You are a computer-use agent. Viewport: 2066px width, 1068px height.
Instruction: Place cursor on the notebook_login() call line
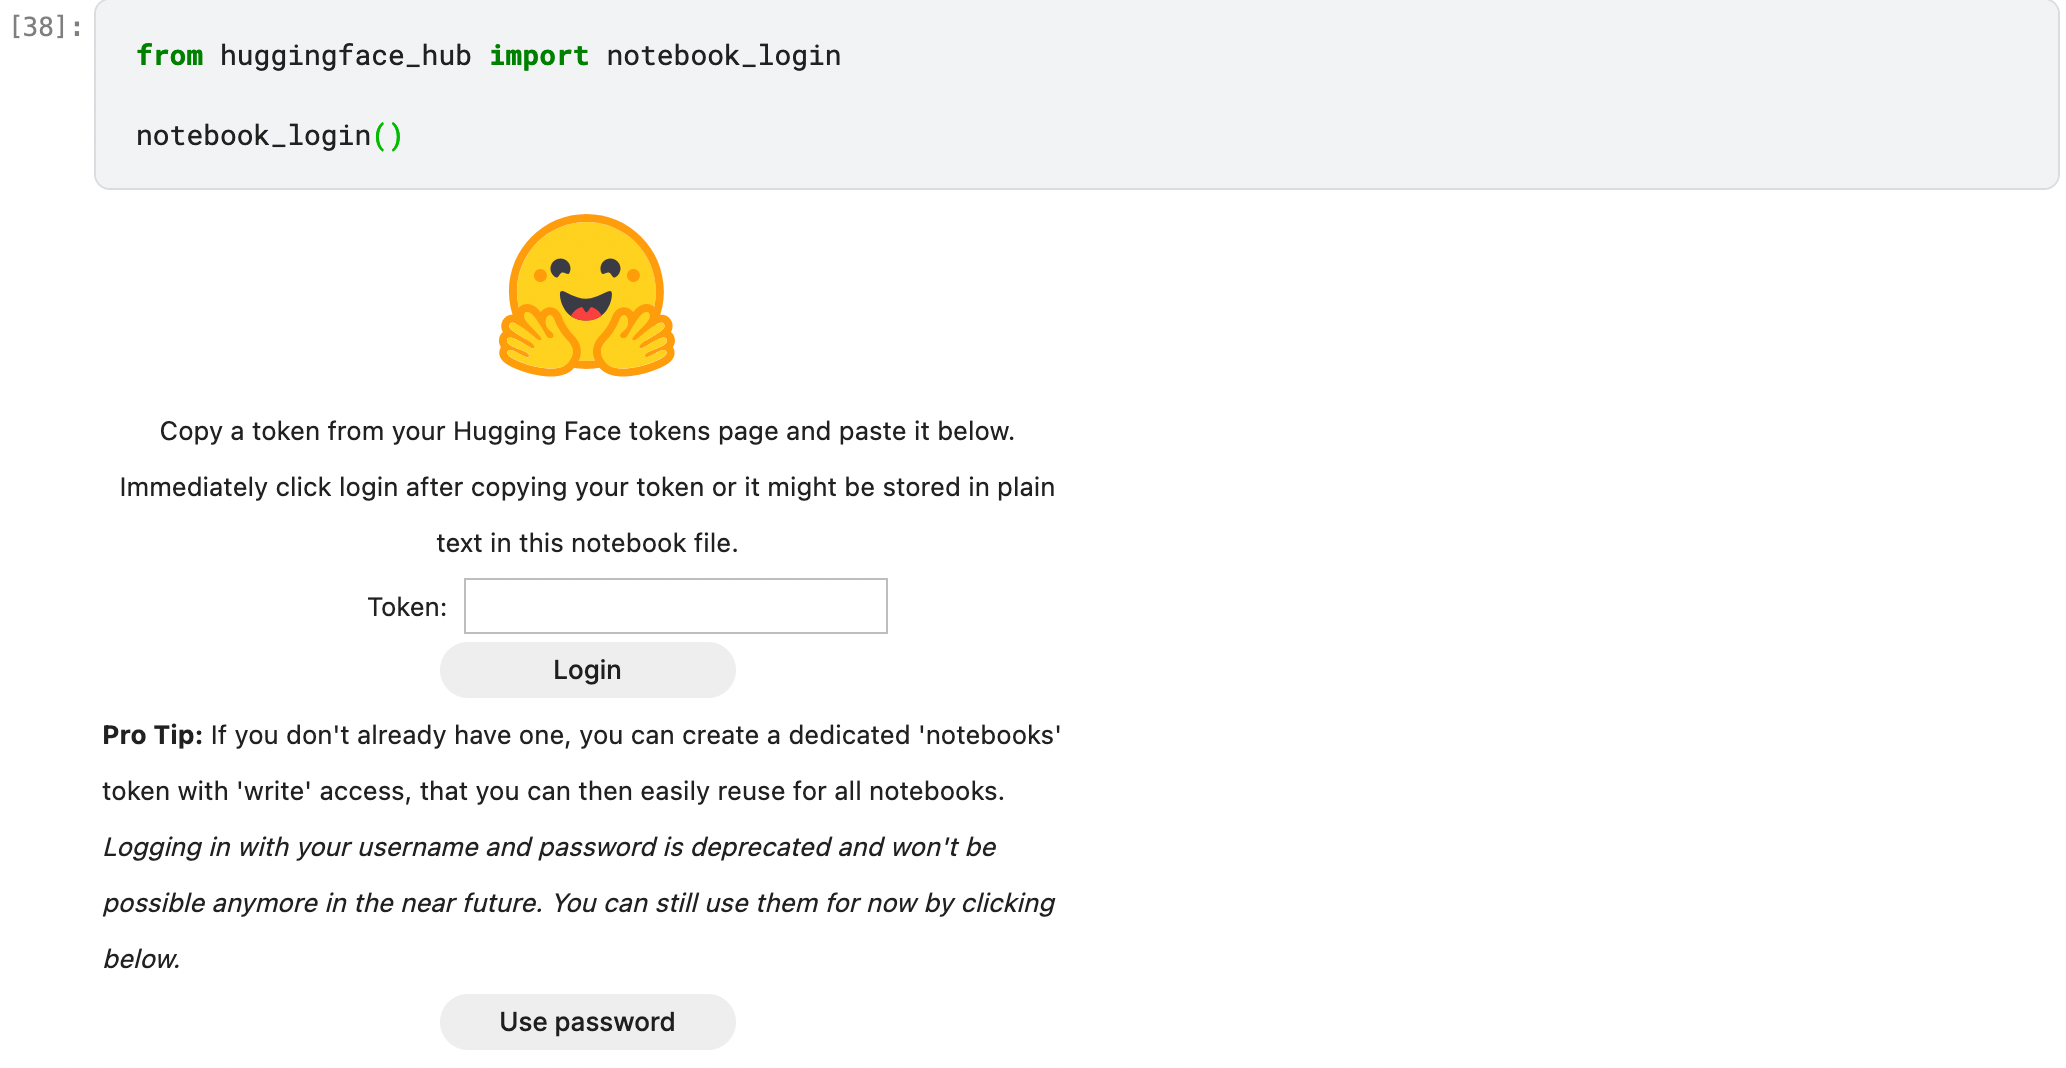tap(253, 136)
